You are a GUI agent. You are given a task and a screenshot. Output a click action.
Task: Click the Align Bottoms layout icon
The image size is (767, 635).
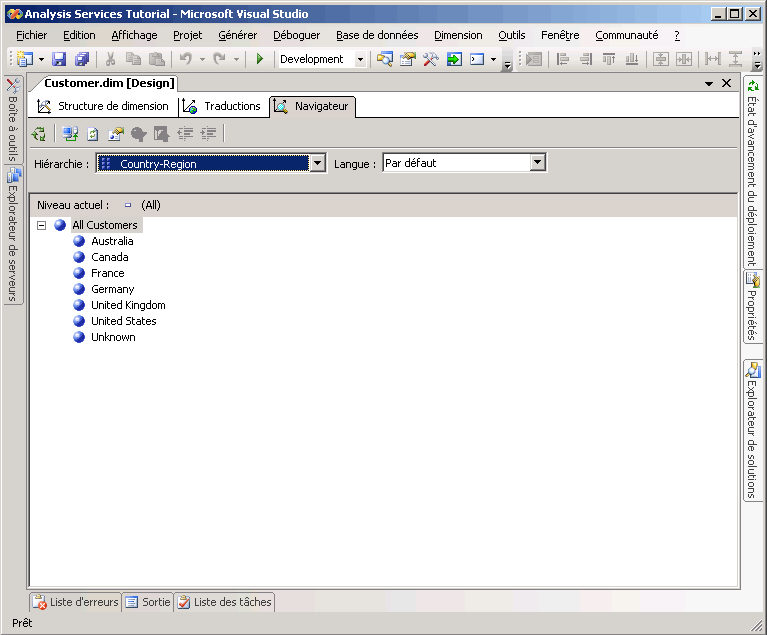[x=632, y=59]
